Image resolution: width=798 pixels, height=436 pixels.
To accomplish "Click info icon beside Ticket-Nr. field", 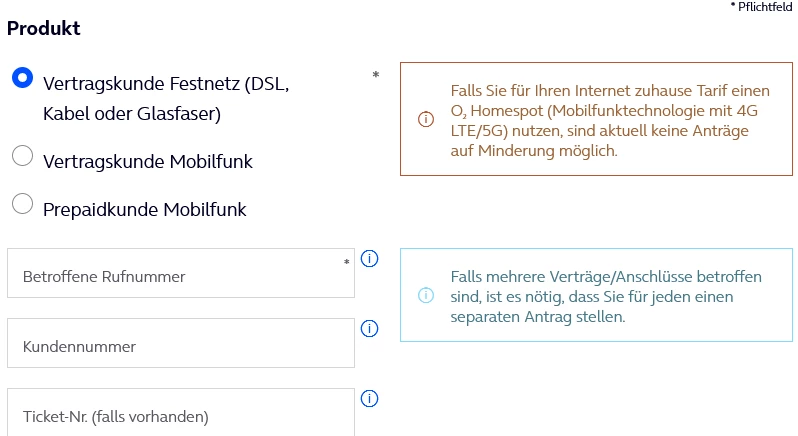I will [369, 398].
